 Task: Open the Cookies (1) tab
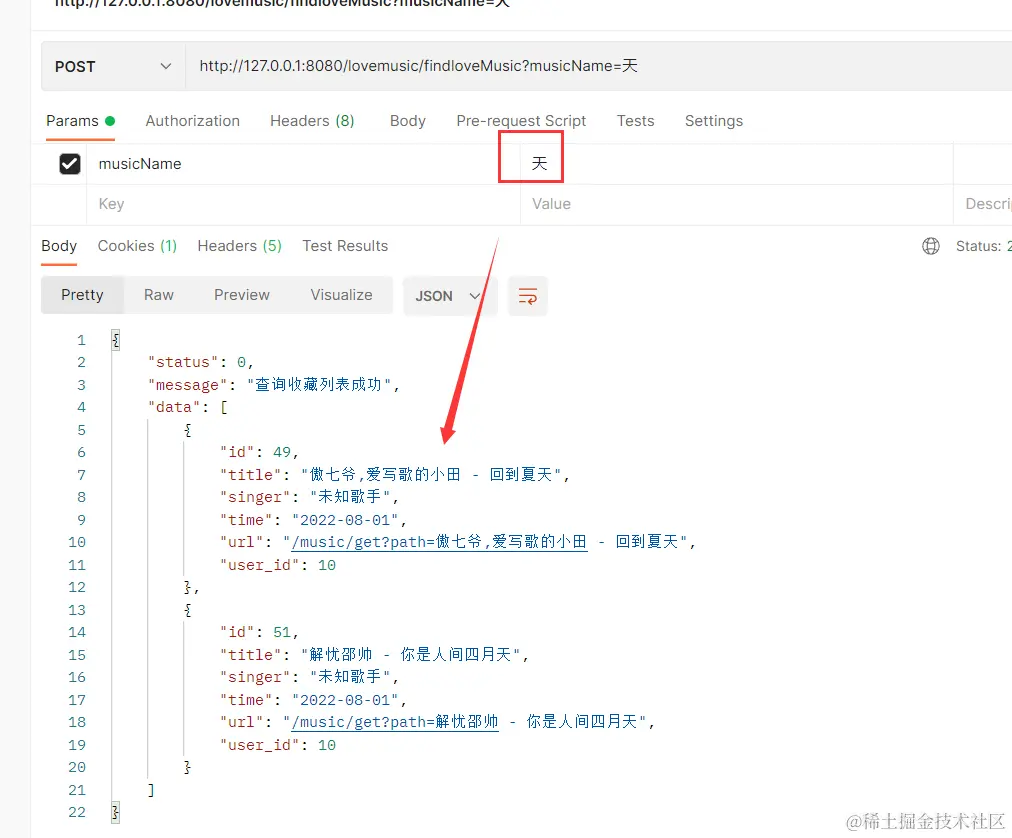[x=137, y=246]
